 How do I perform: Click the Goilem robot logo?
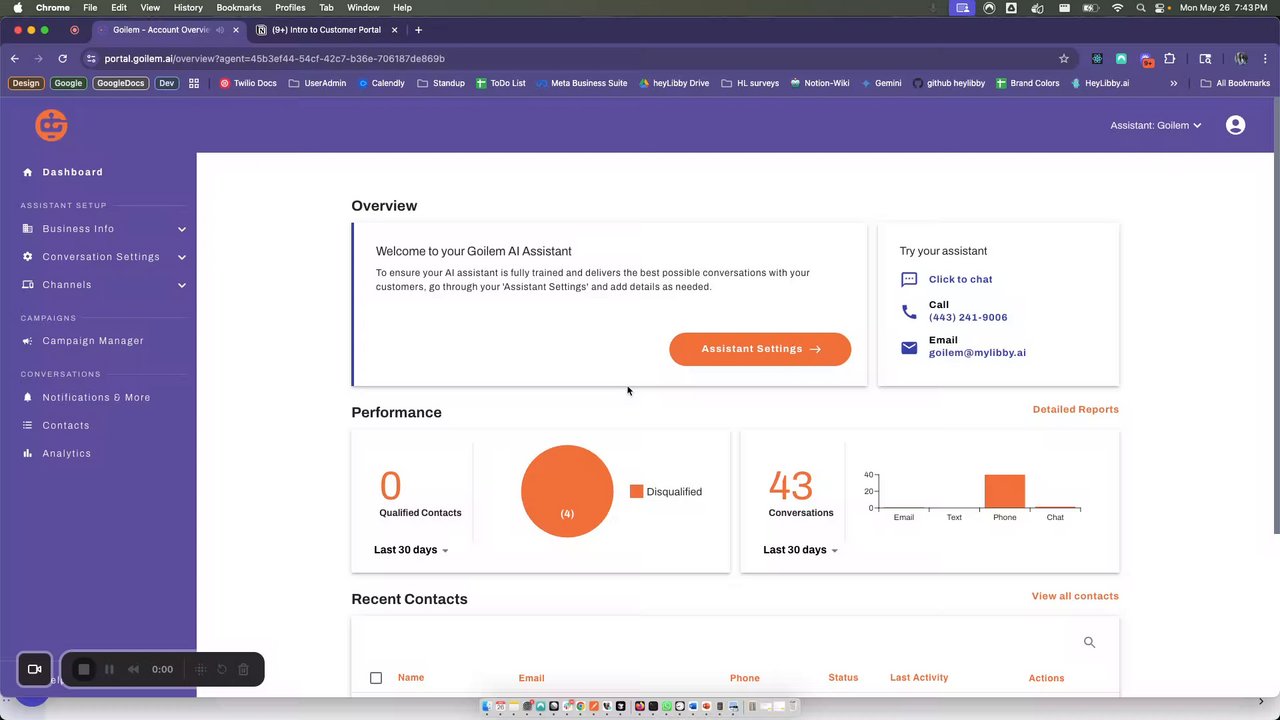(51, 125)
